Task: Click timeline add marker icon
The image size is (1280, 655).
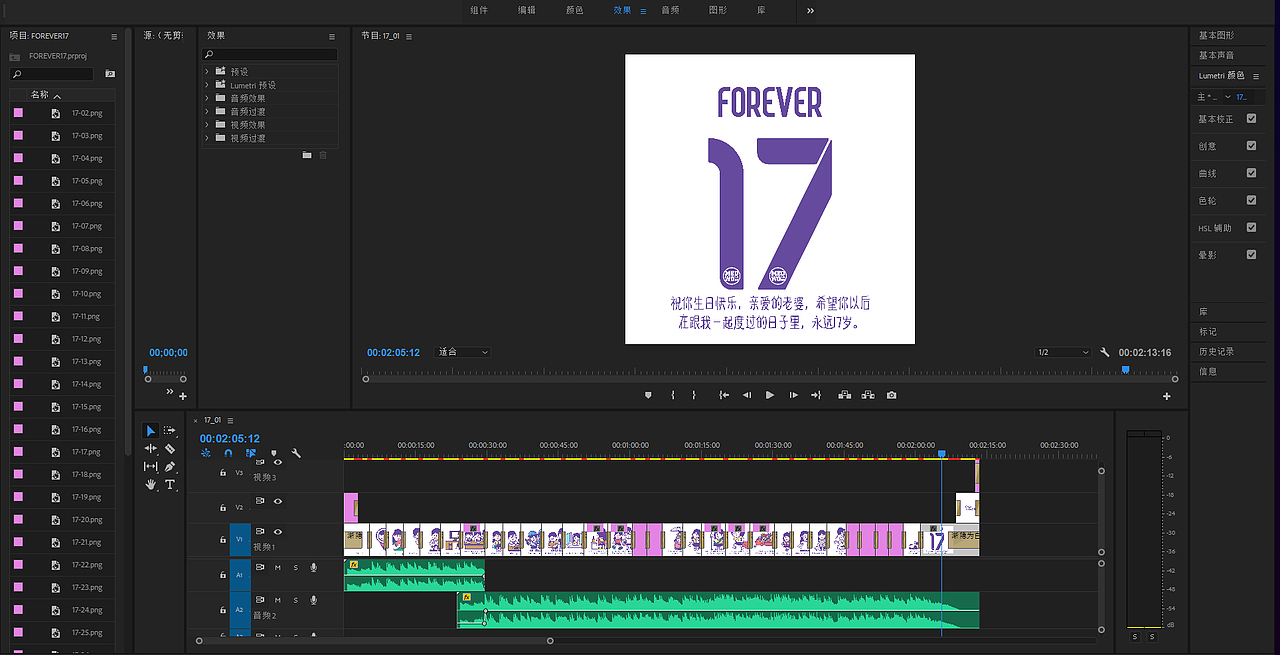Action: [x=274, y=453]
